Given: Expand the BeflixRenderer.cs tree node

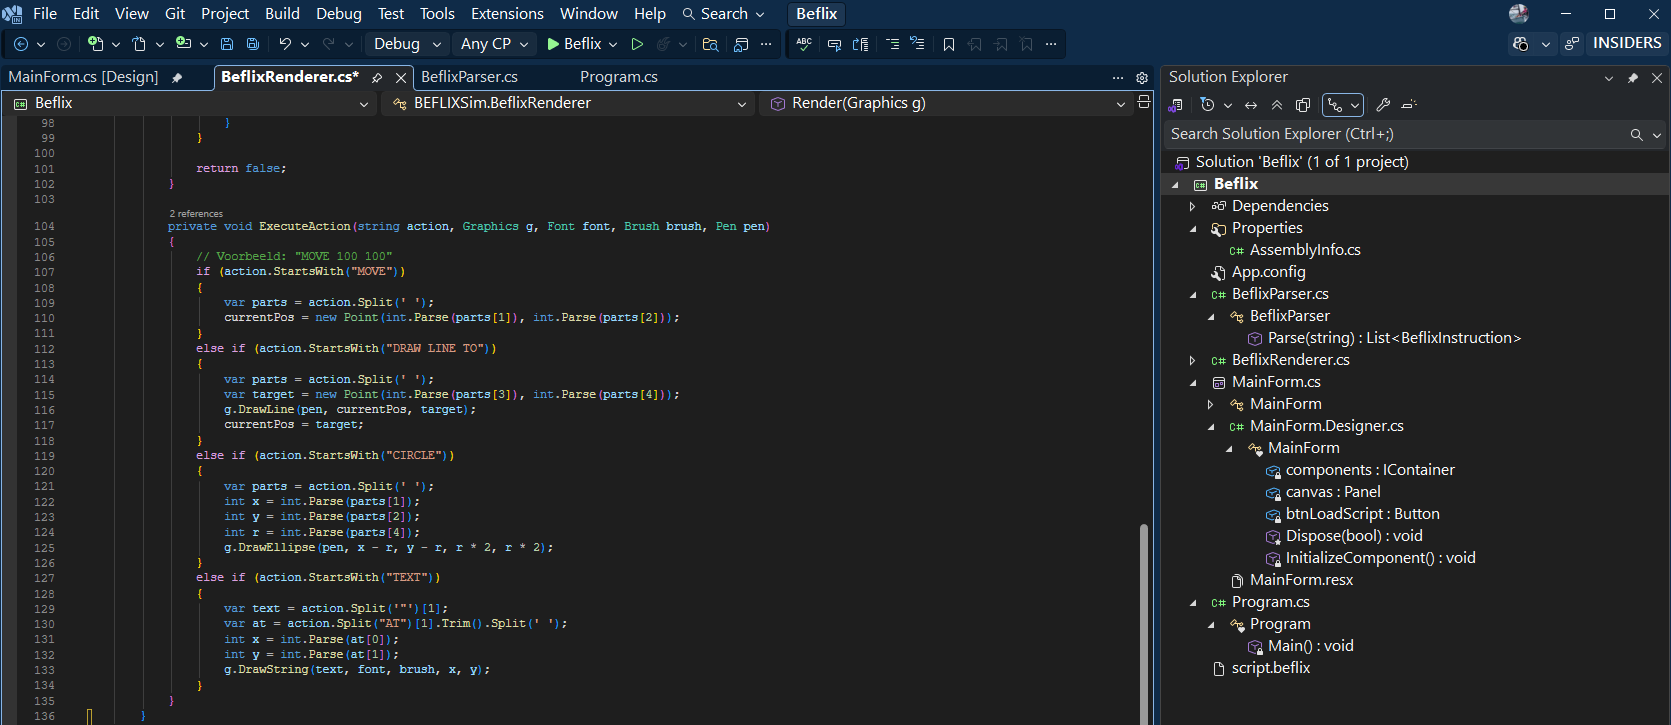Looking at the screenshot, I should pyautogui.click(x=1192, y=360).
